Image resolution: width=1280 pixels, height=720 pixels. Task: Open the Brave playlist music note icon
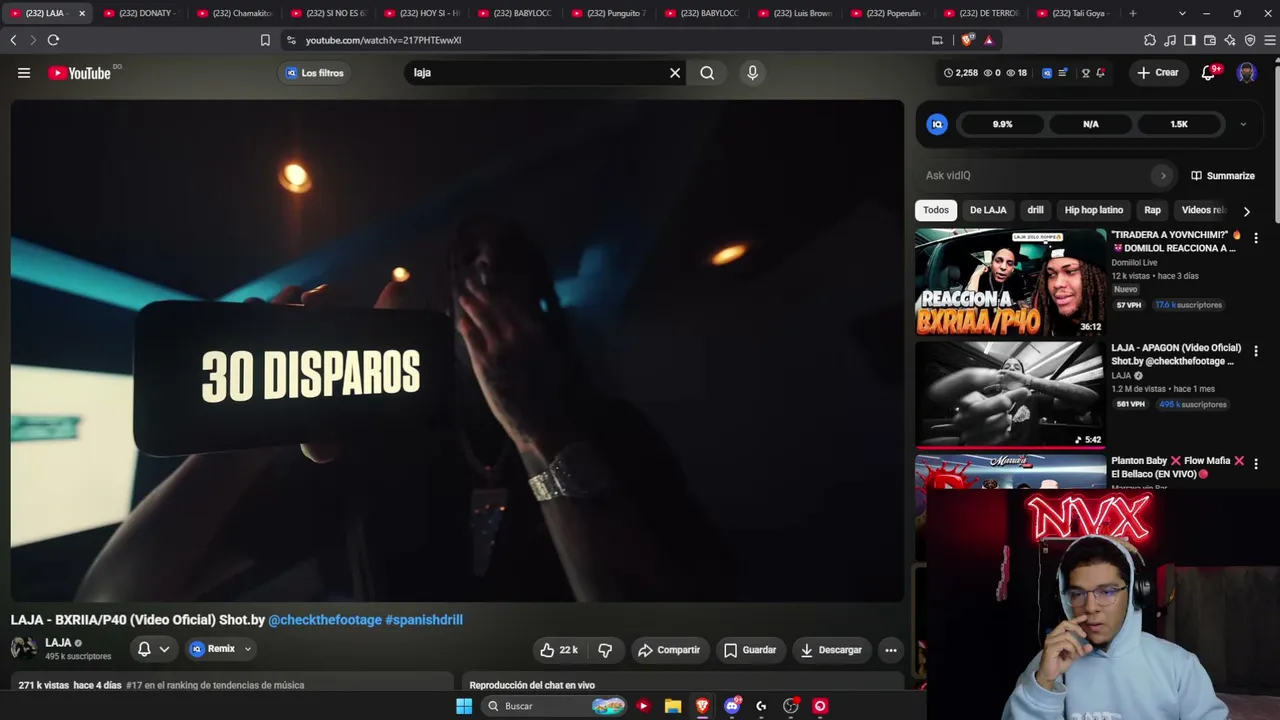coord(1170,40)
